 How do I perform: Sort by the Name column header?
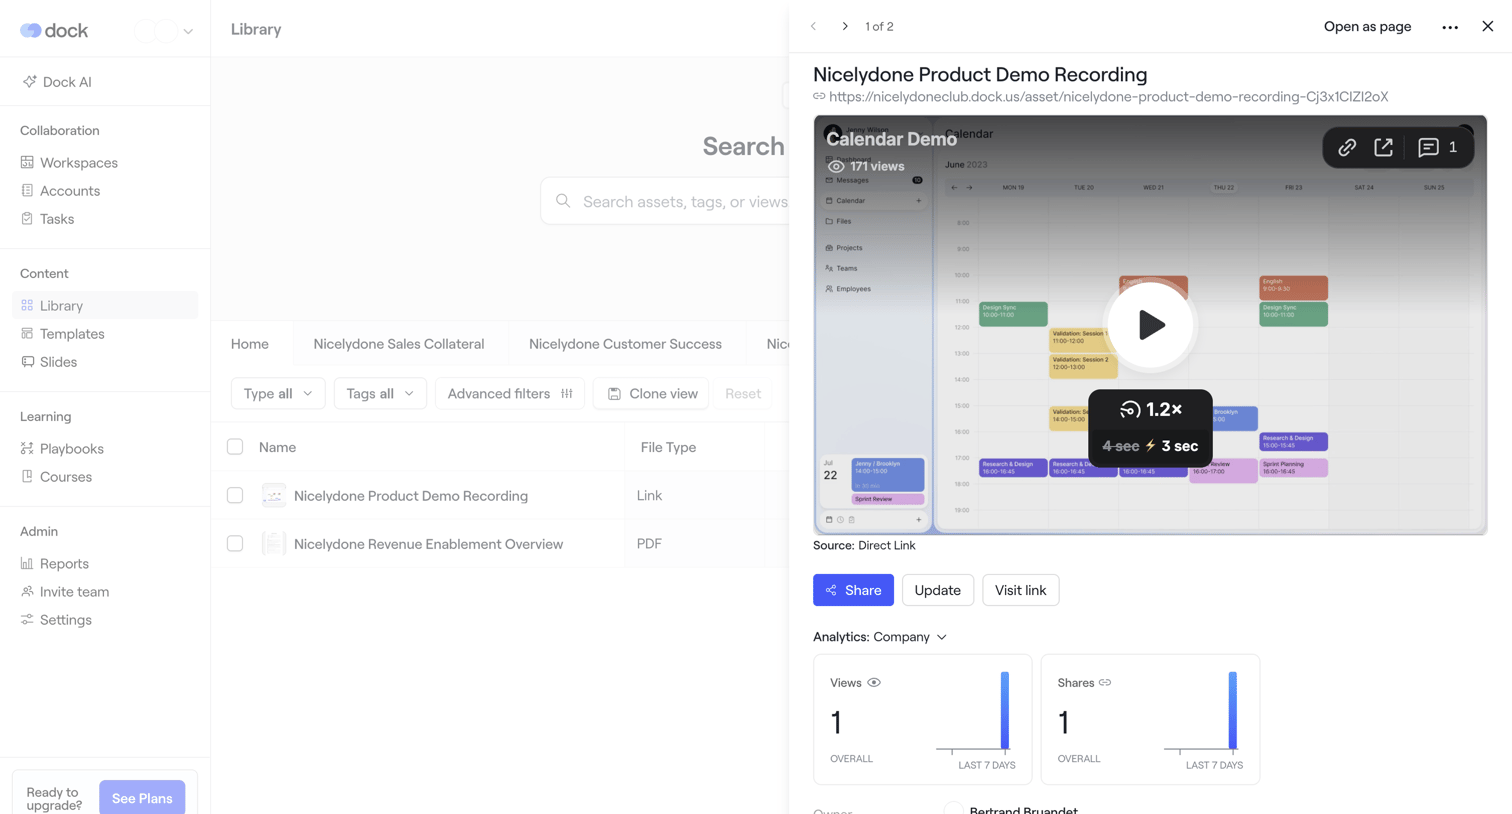[x=277, y=448]
